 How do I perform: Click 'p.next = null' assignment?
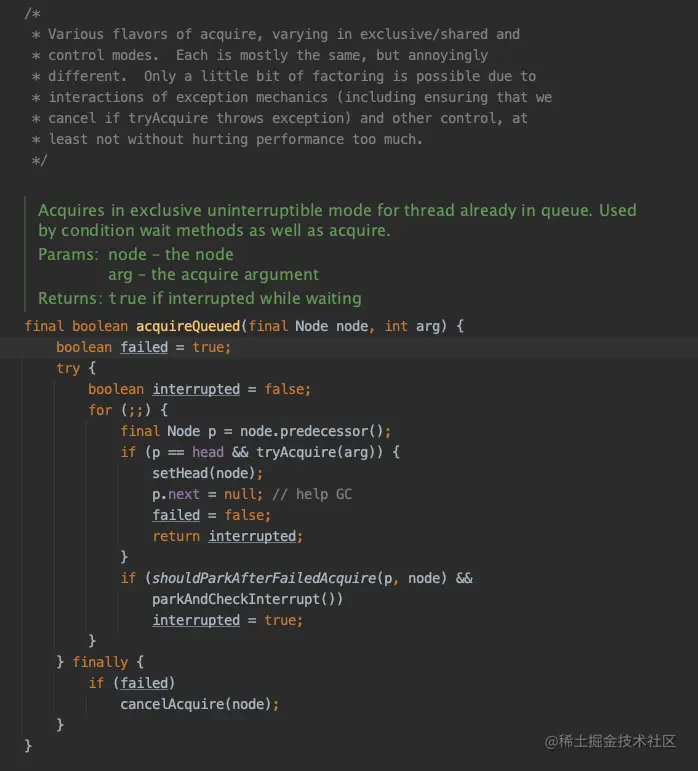click(x=207, y=494)
